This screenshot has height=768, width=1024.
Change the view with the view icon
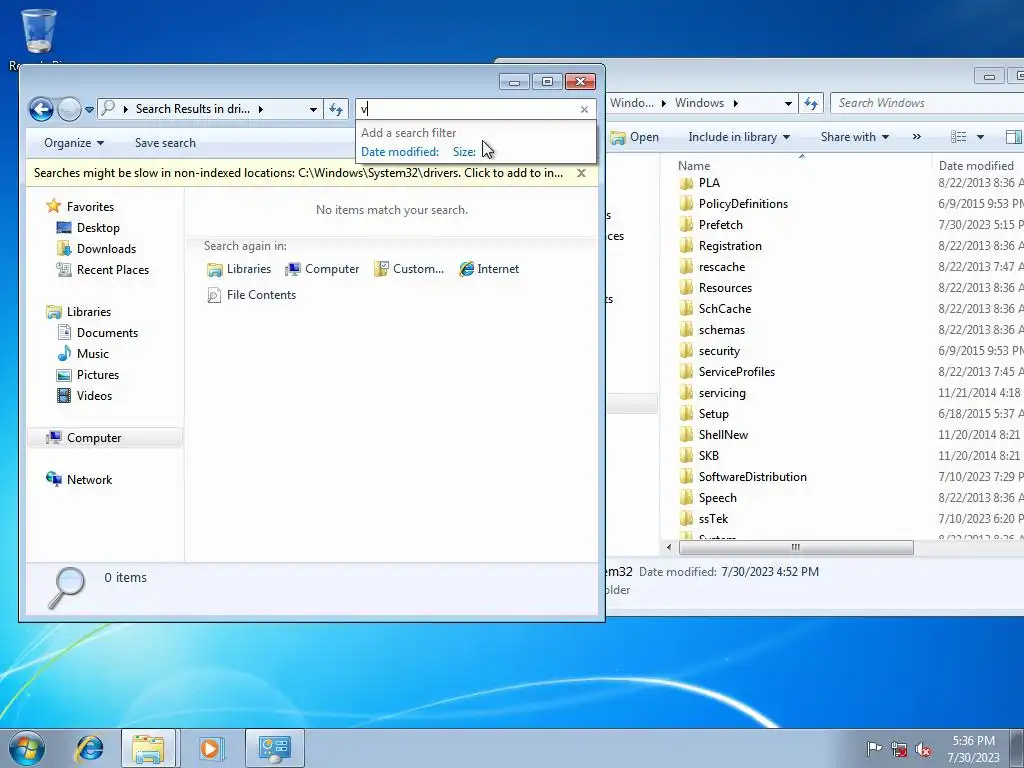(958, 136)
